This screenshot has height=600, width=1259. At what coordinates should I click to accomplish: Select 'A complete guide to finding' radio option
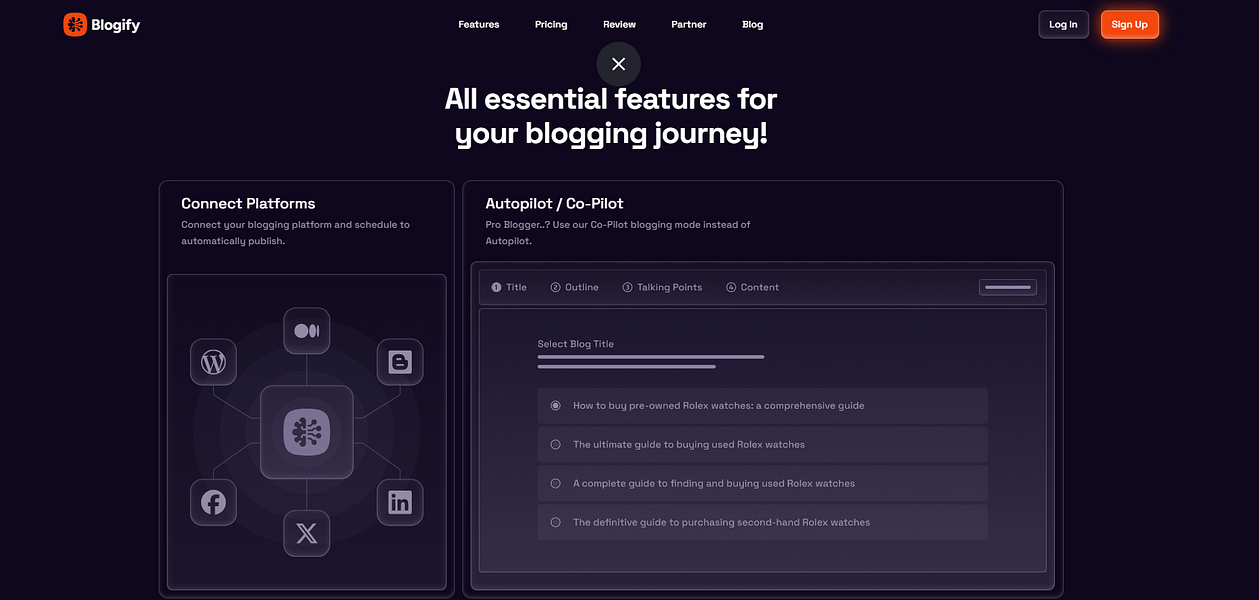[556, 483]
